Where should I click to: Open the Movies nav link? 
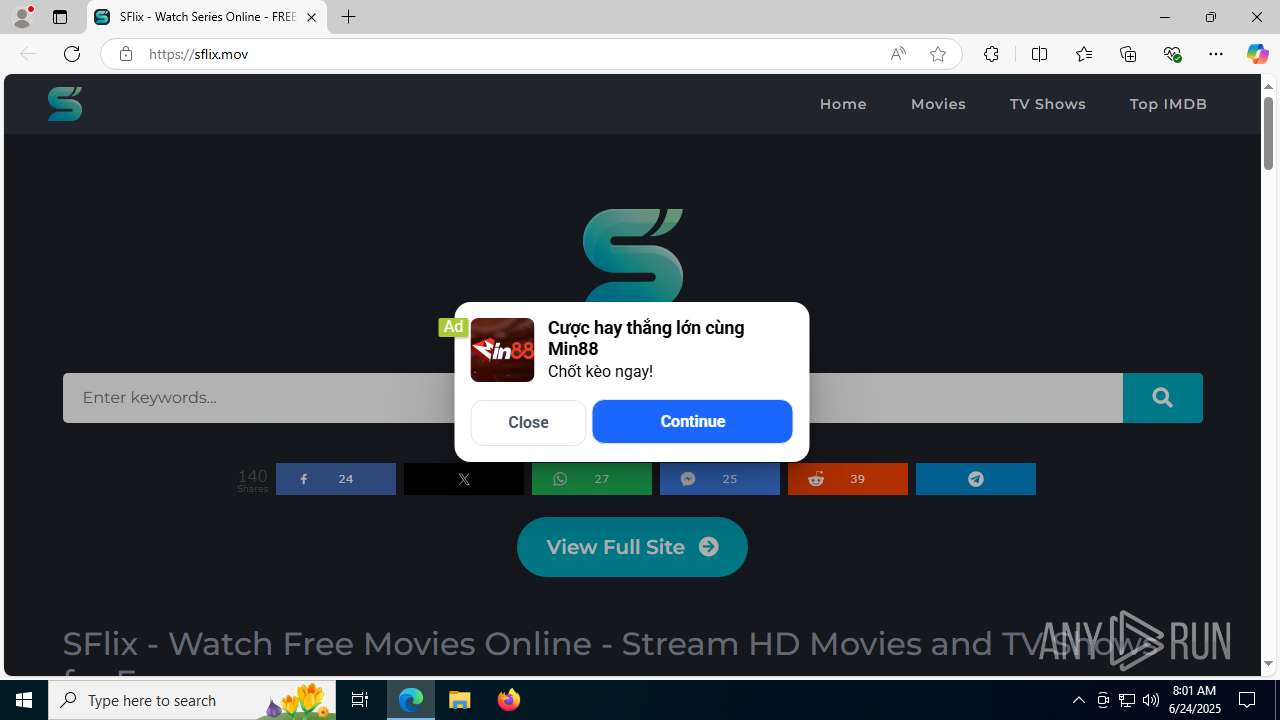(x=938, y=104)
